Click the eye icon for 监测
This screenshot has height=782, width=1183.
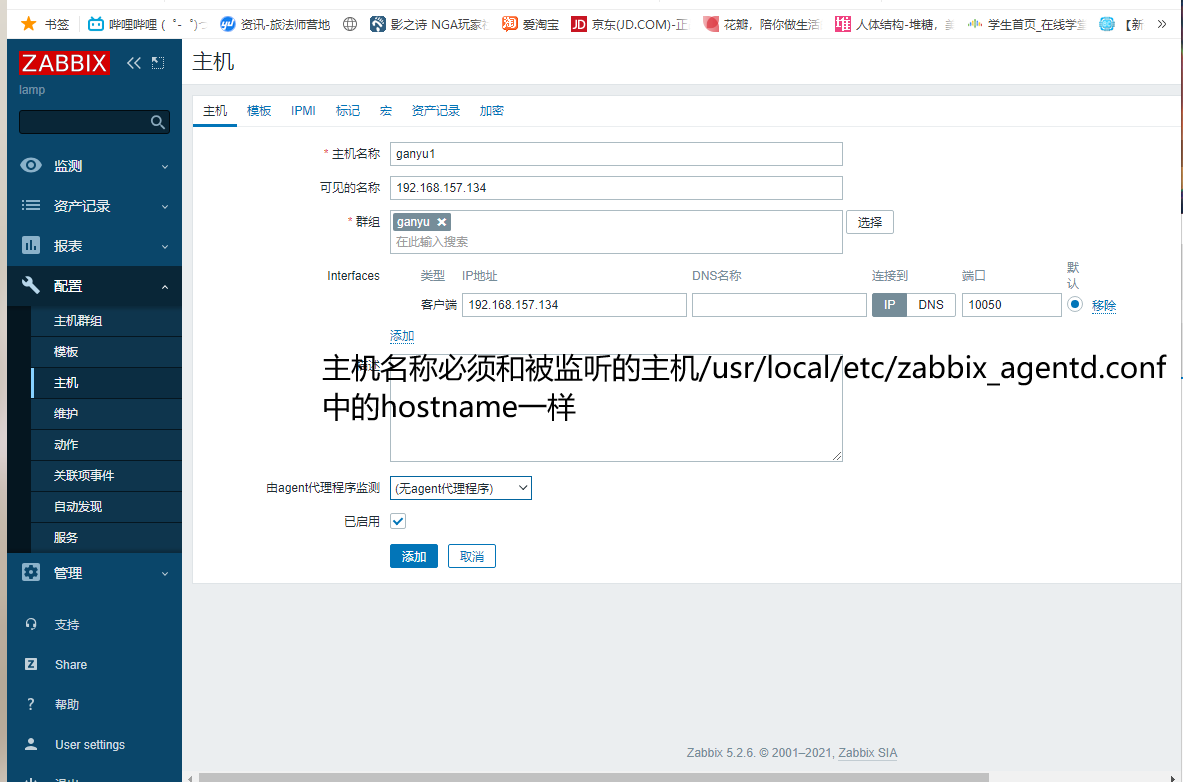tap(31, 165)
